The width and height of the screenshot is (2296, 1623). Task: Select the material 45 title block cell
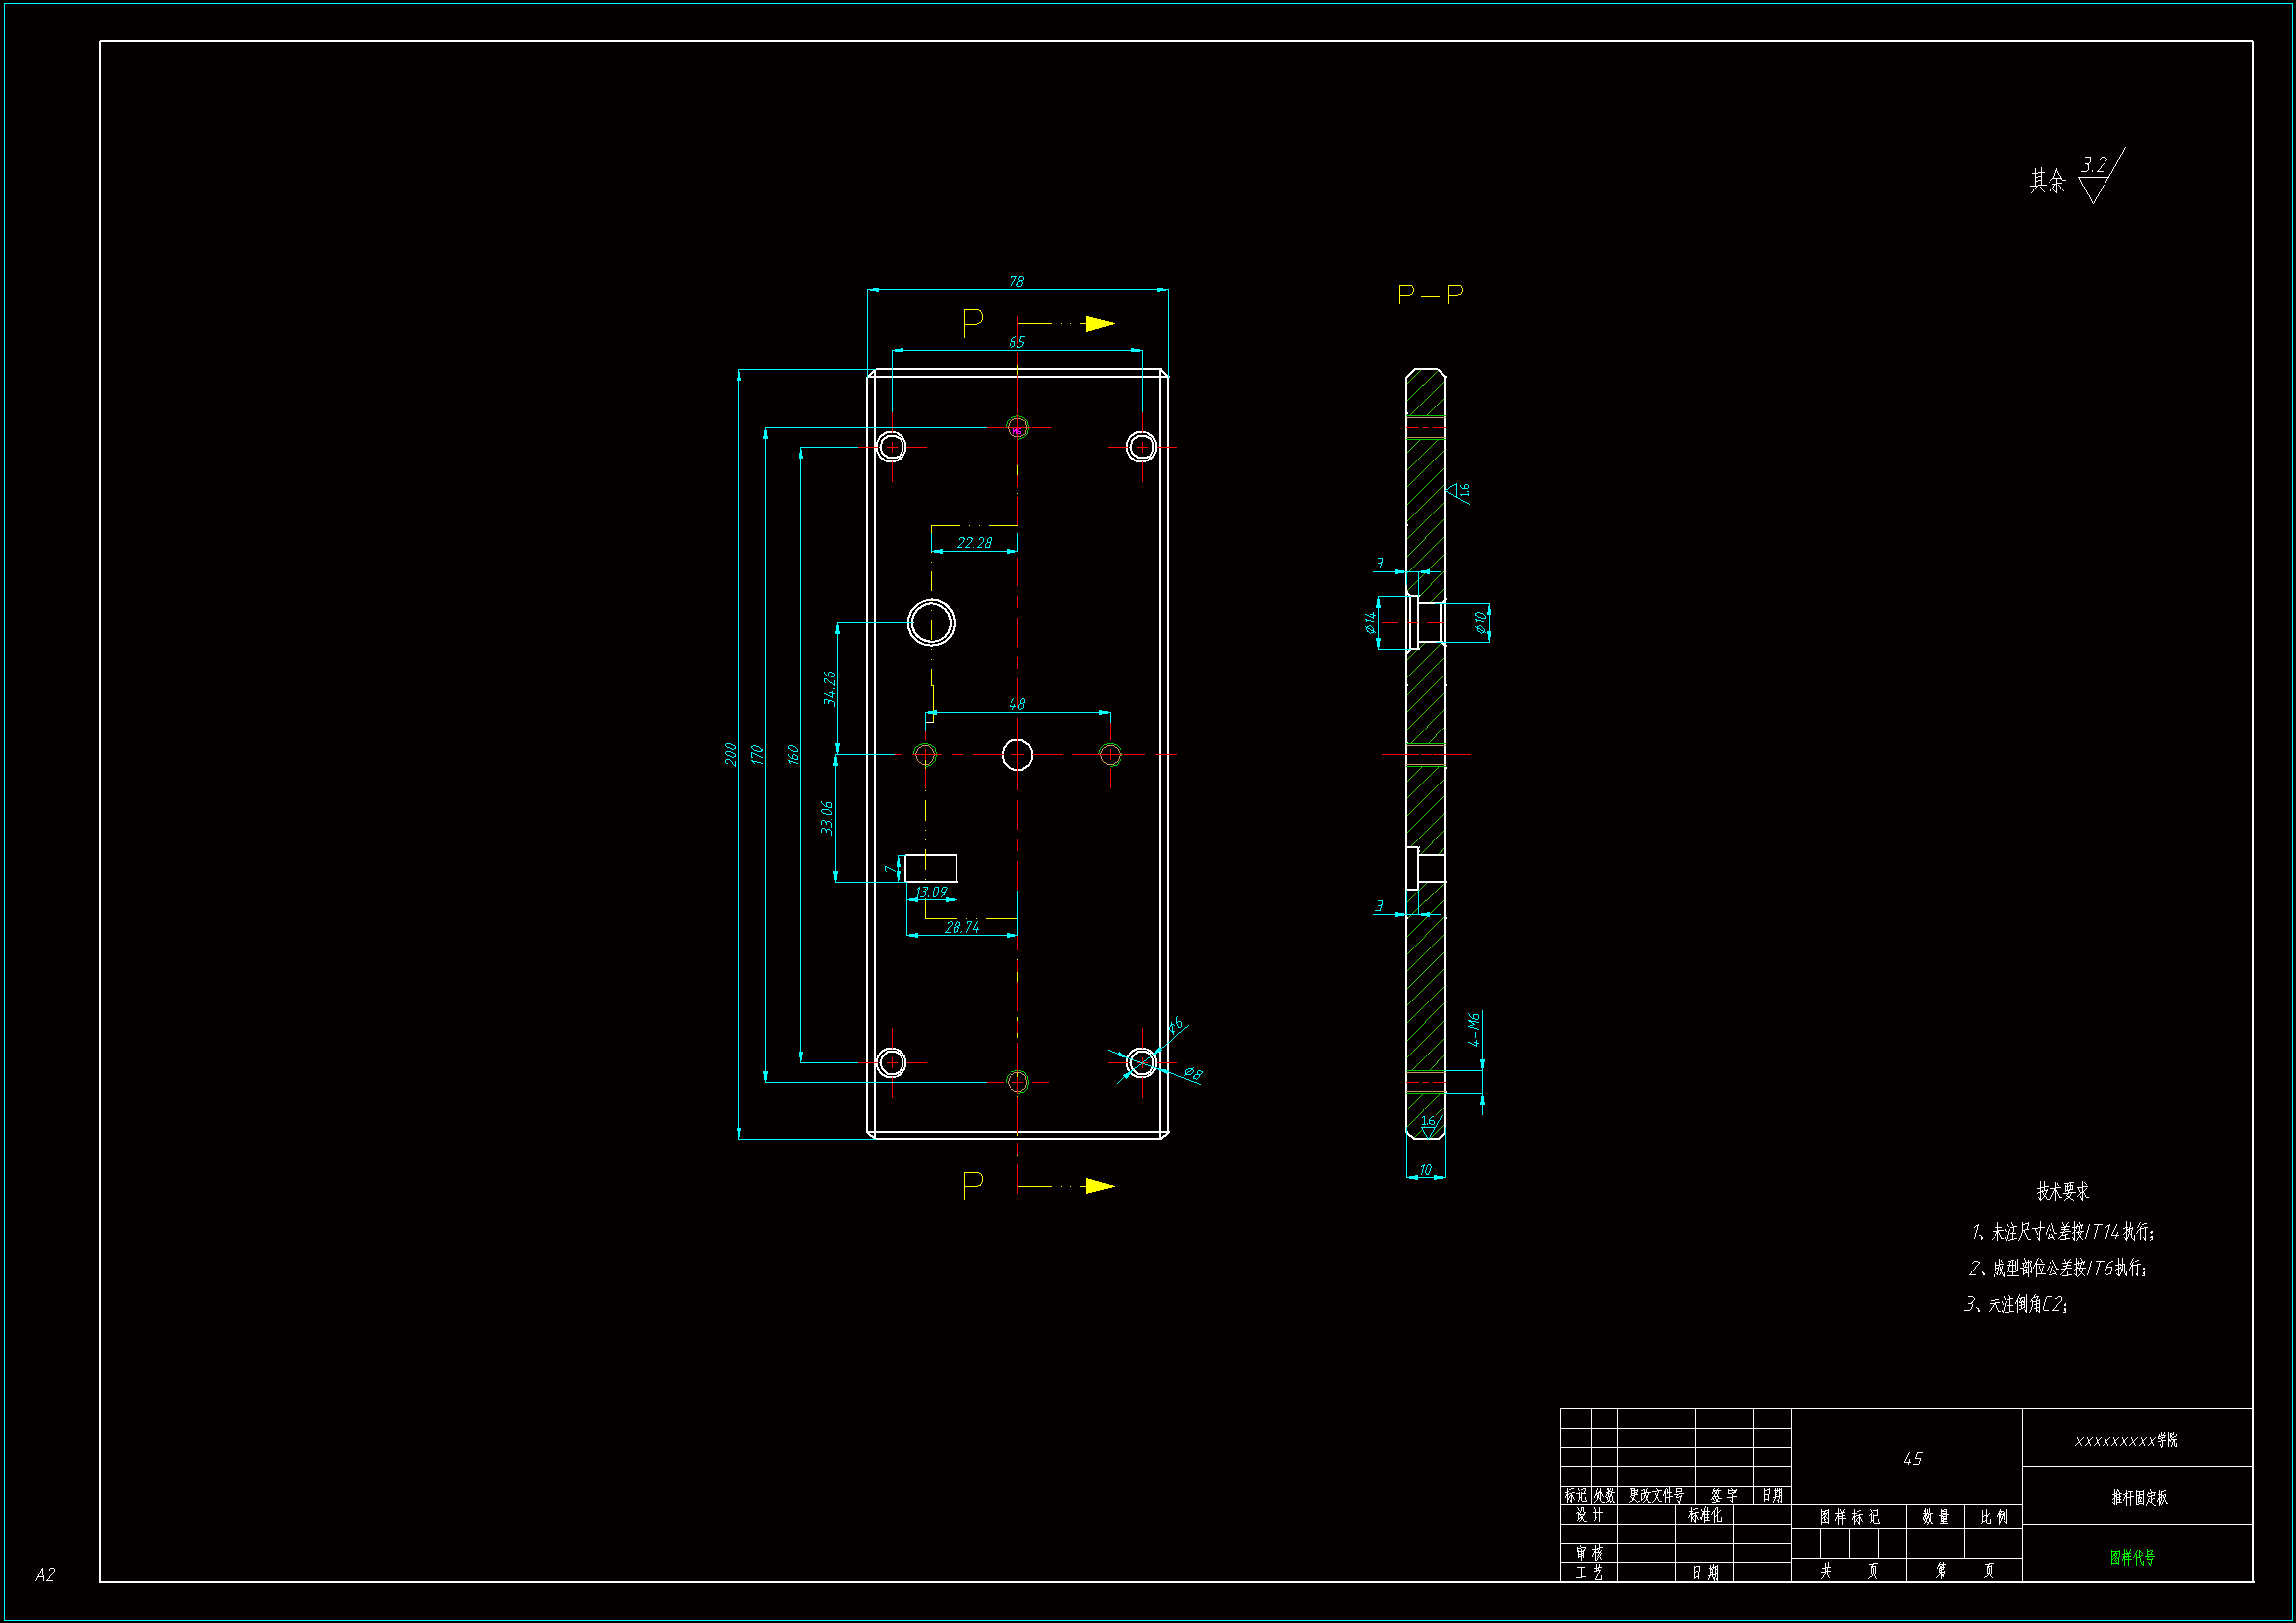coord(1912,1459)
